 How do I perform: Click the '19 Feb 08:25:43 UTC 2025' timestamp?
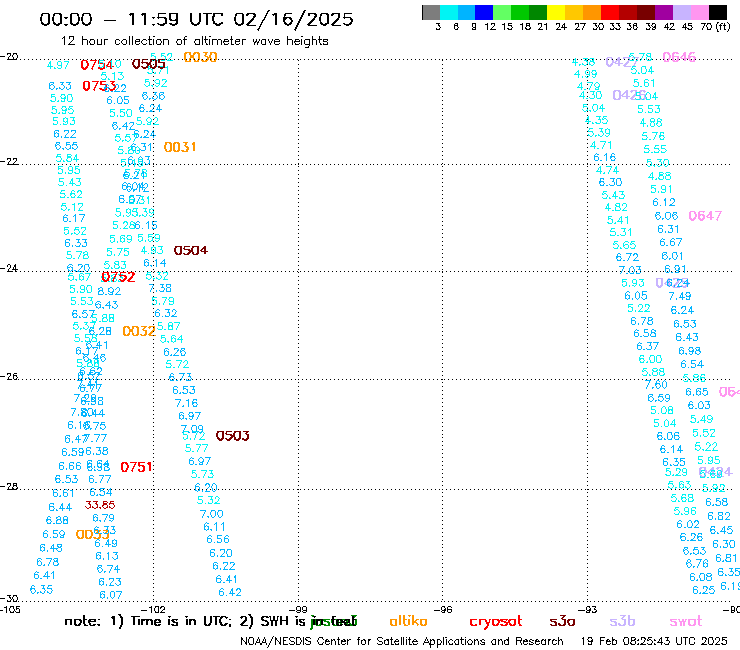(654, 641)
